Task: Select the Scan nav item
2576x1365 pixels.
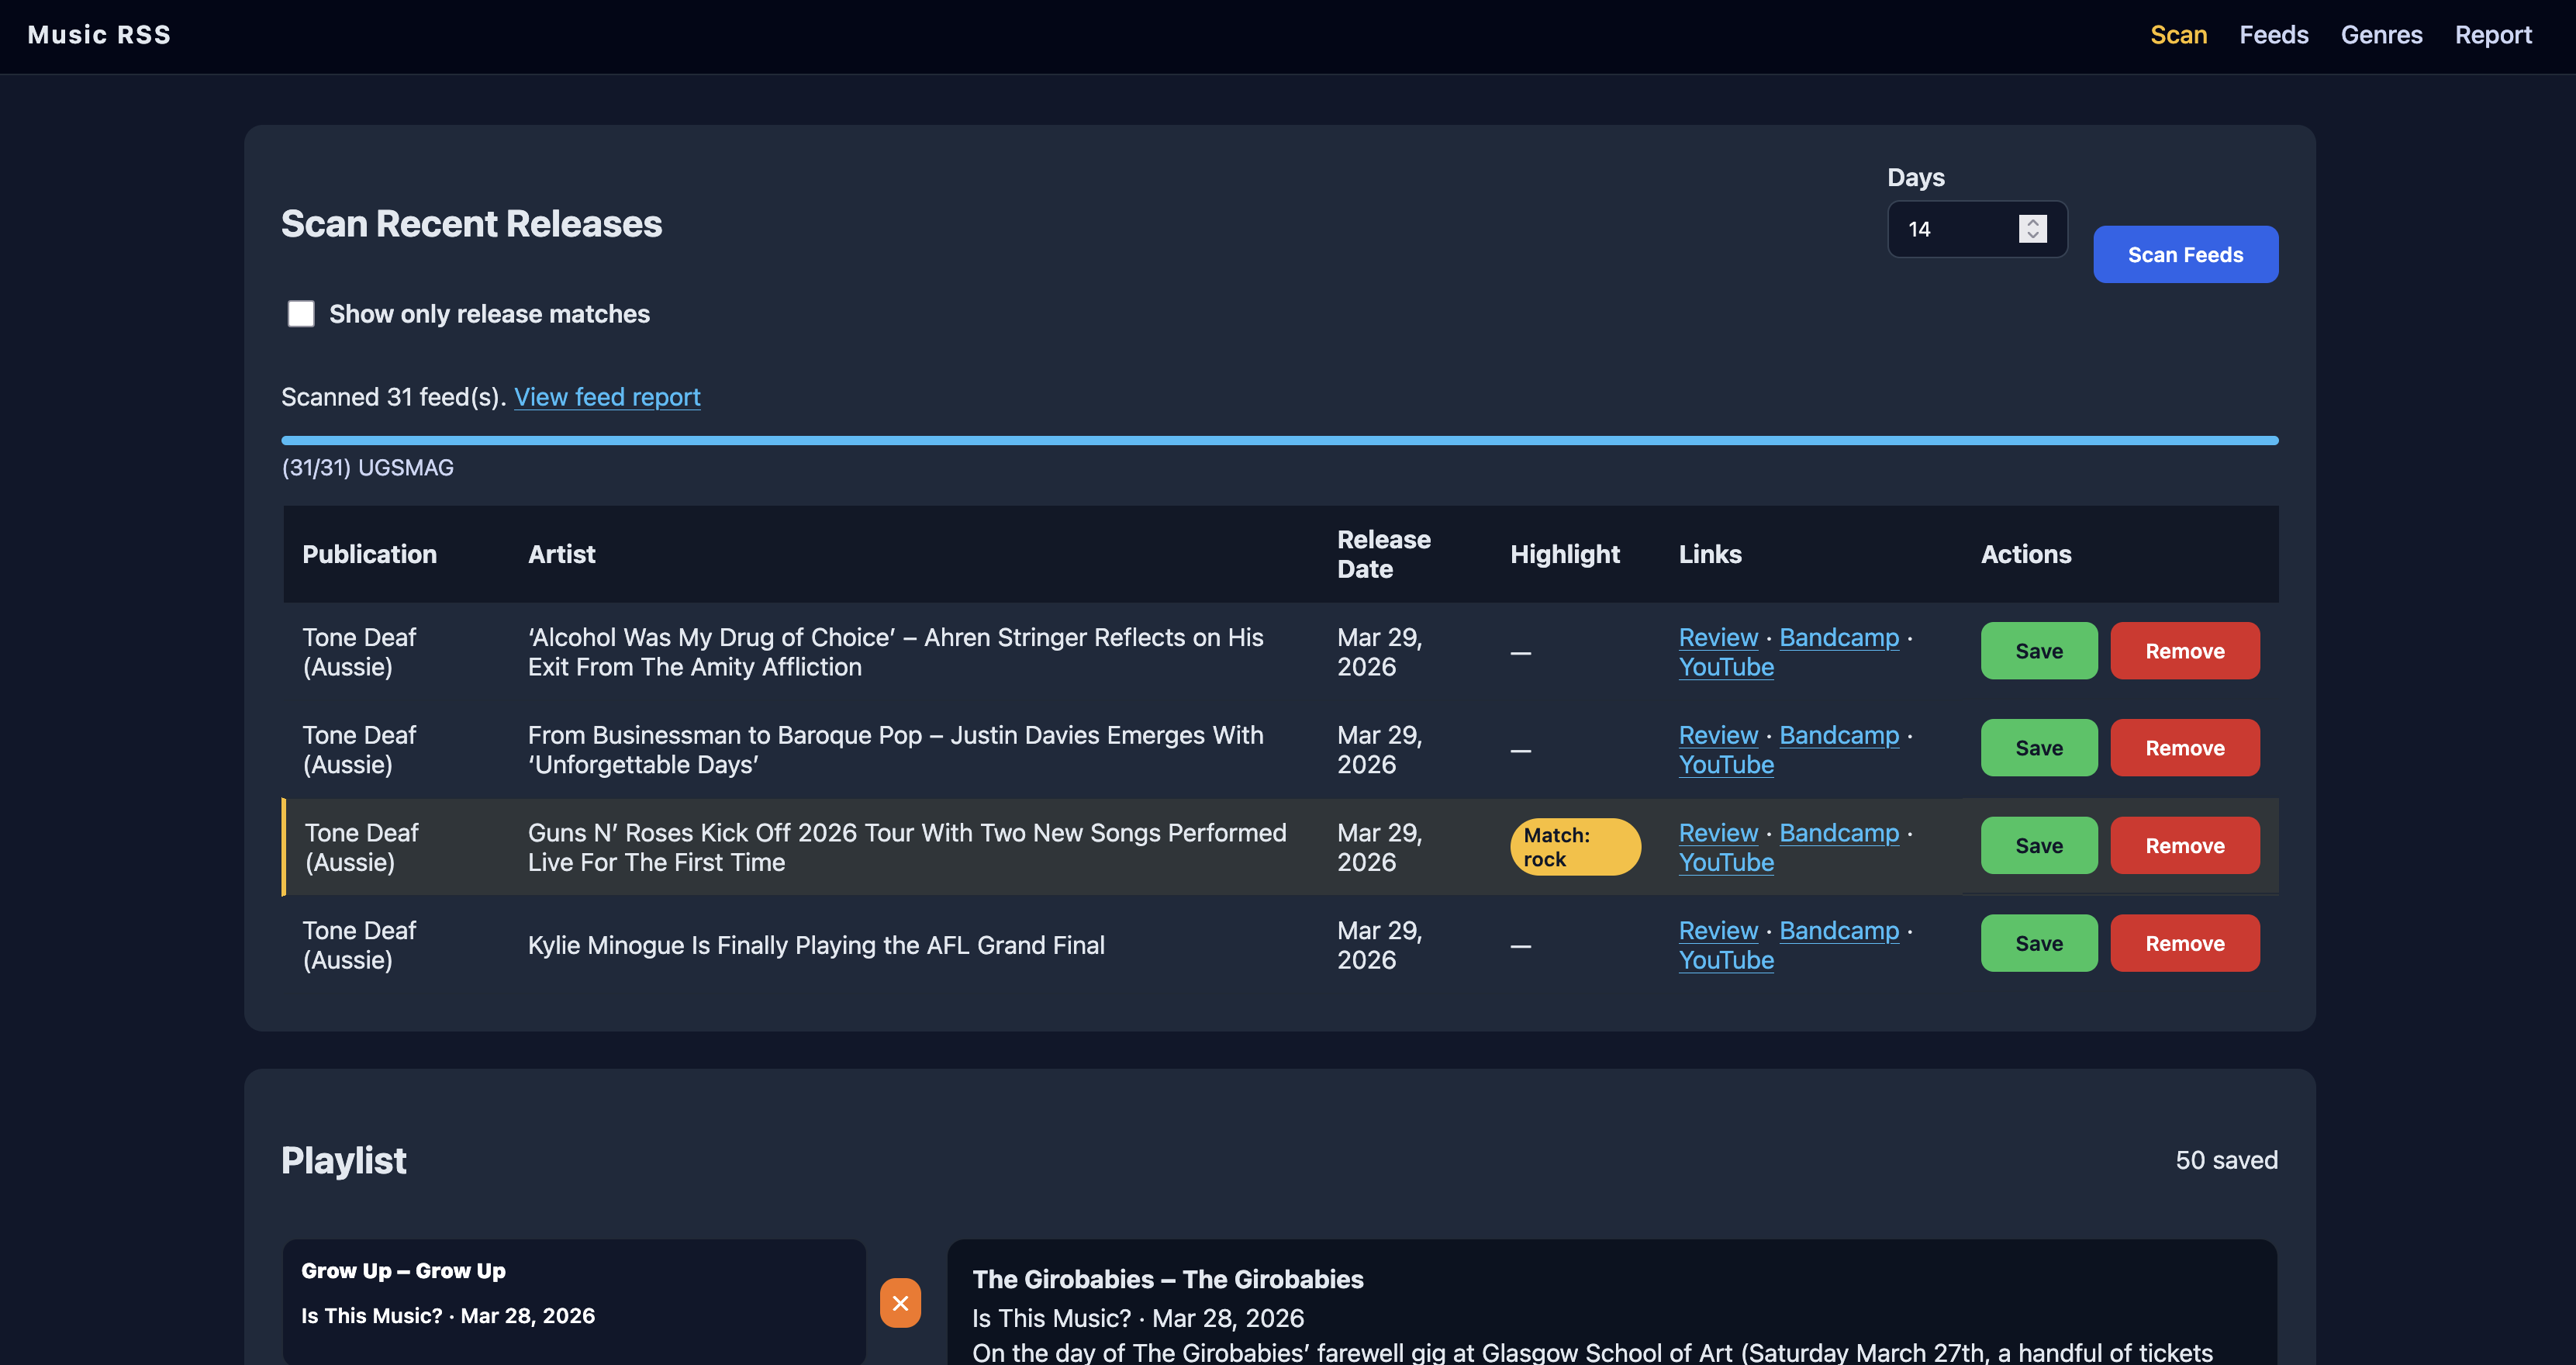Action: 2178,35
